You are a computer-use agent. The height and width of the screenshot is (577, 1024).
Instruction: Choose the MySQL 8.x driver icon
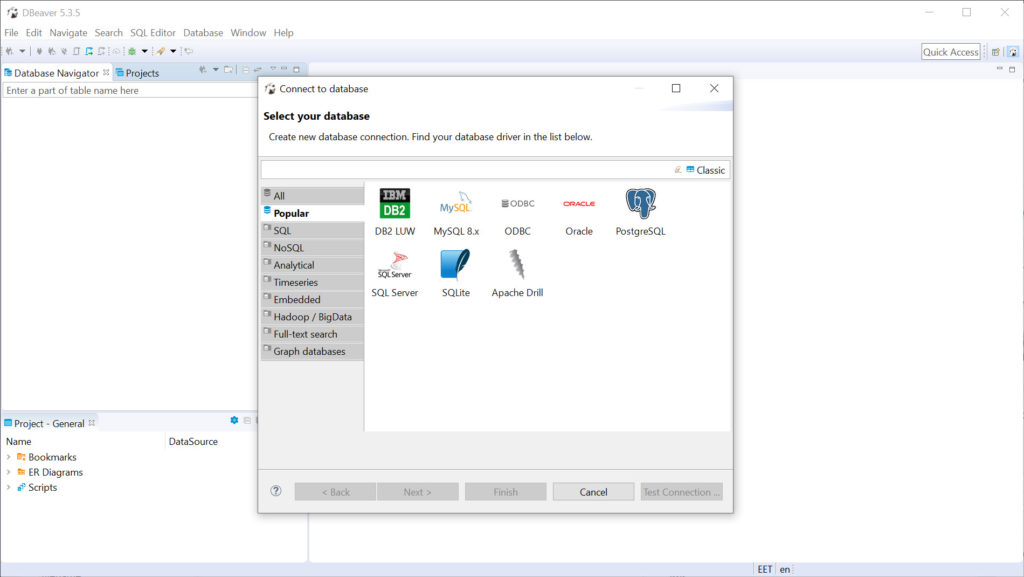tap(456, 204)
